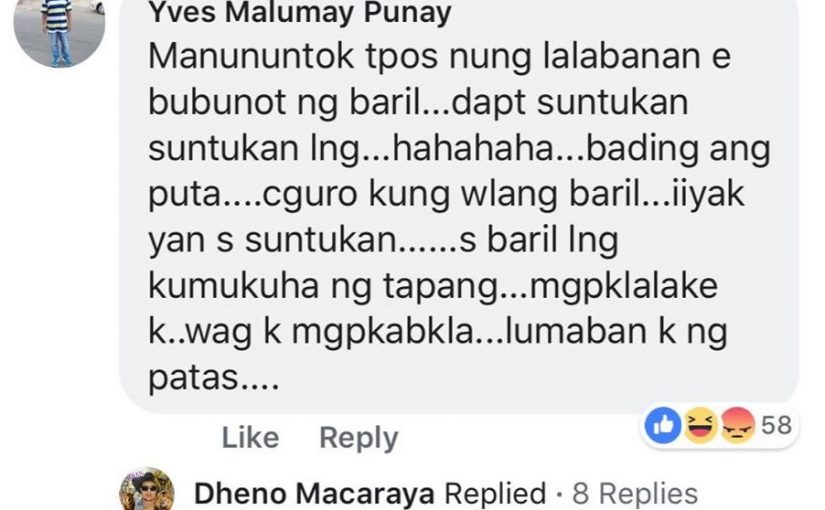The width and height of the screenshot is (825, 510).
Task: Open the Dheno Macaraya name link
Action: pyautogui.click(x=314, y=494)
